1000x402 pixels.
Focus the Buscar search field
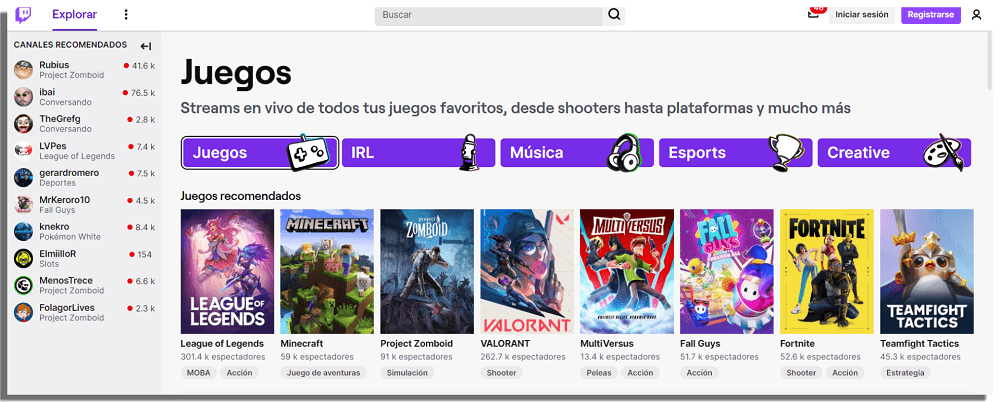tap(489, 15)
